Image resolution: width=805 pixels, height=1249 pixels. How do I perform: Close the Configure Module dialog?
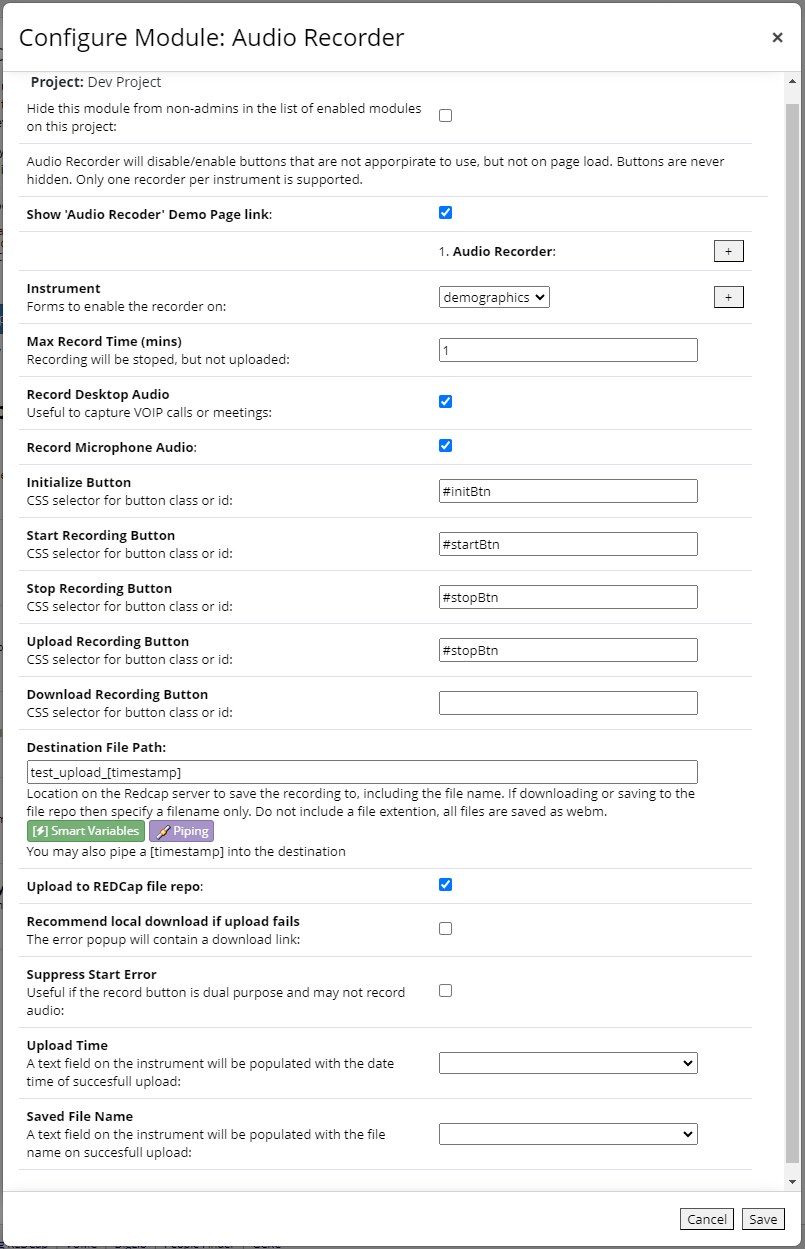click(x=777, y=37)
